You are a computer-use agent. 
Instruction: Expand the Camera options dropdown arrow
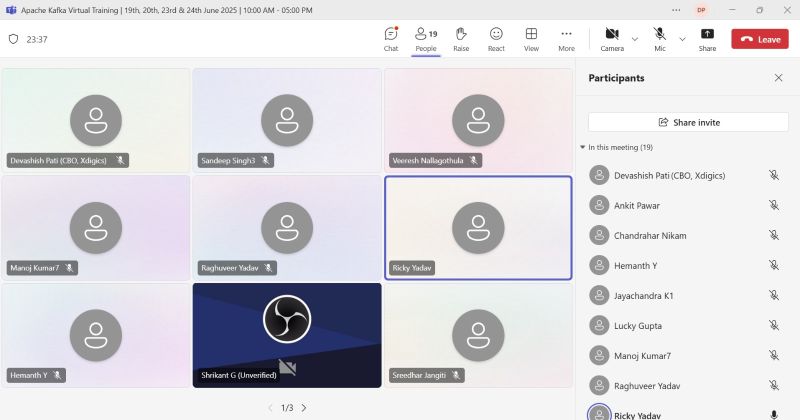(635, 39)
